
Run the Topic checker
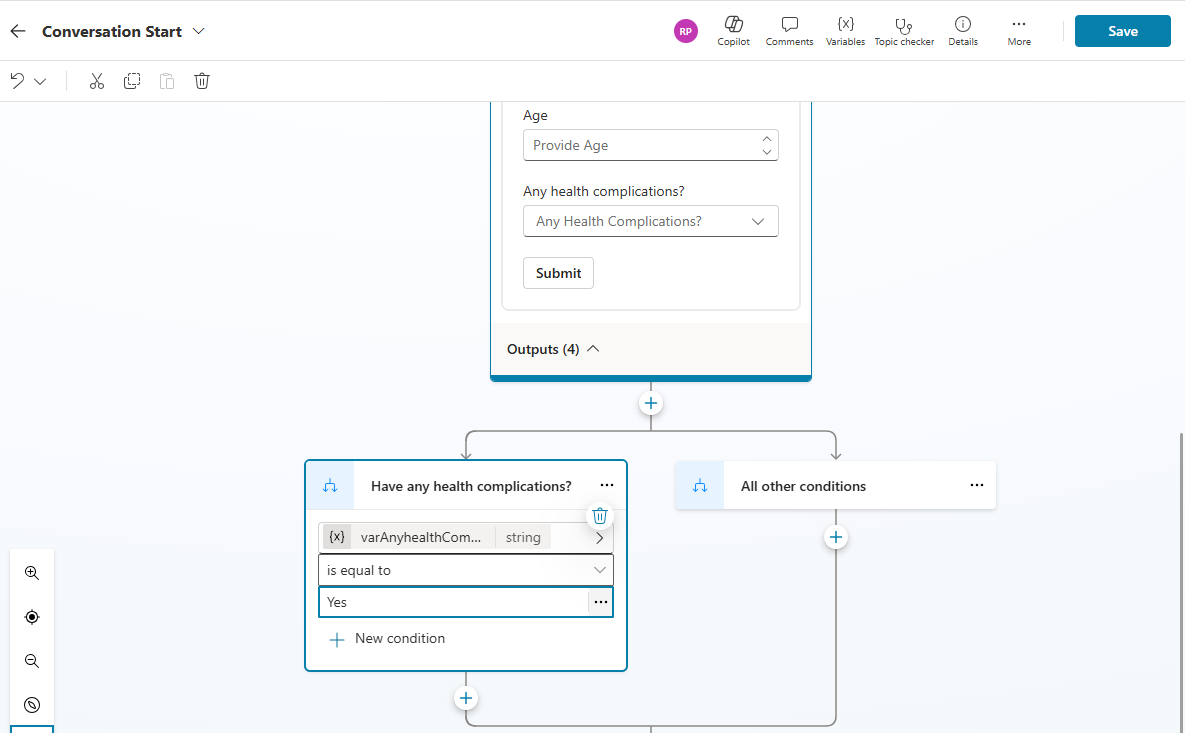point(903,31)
